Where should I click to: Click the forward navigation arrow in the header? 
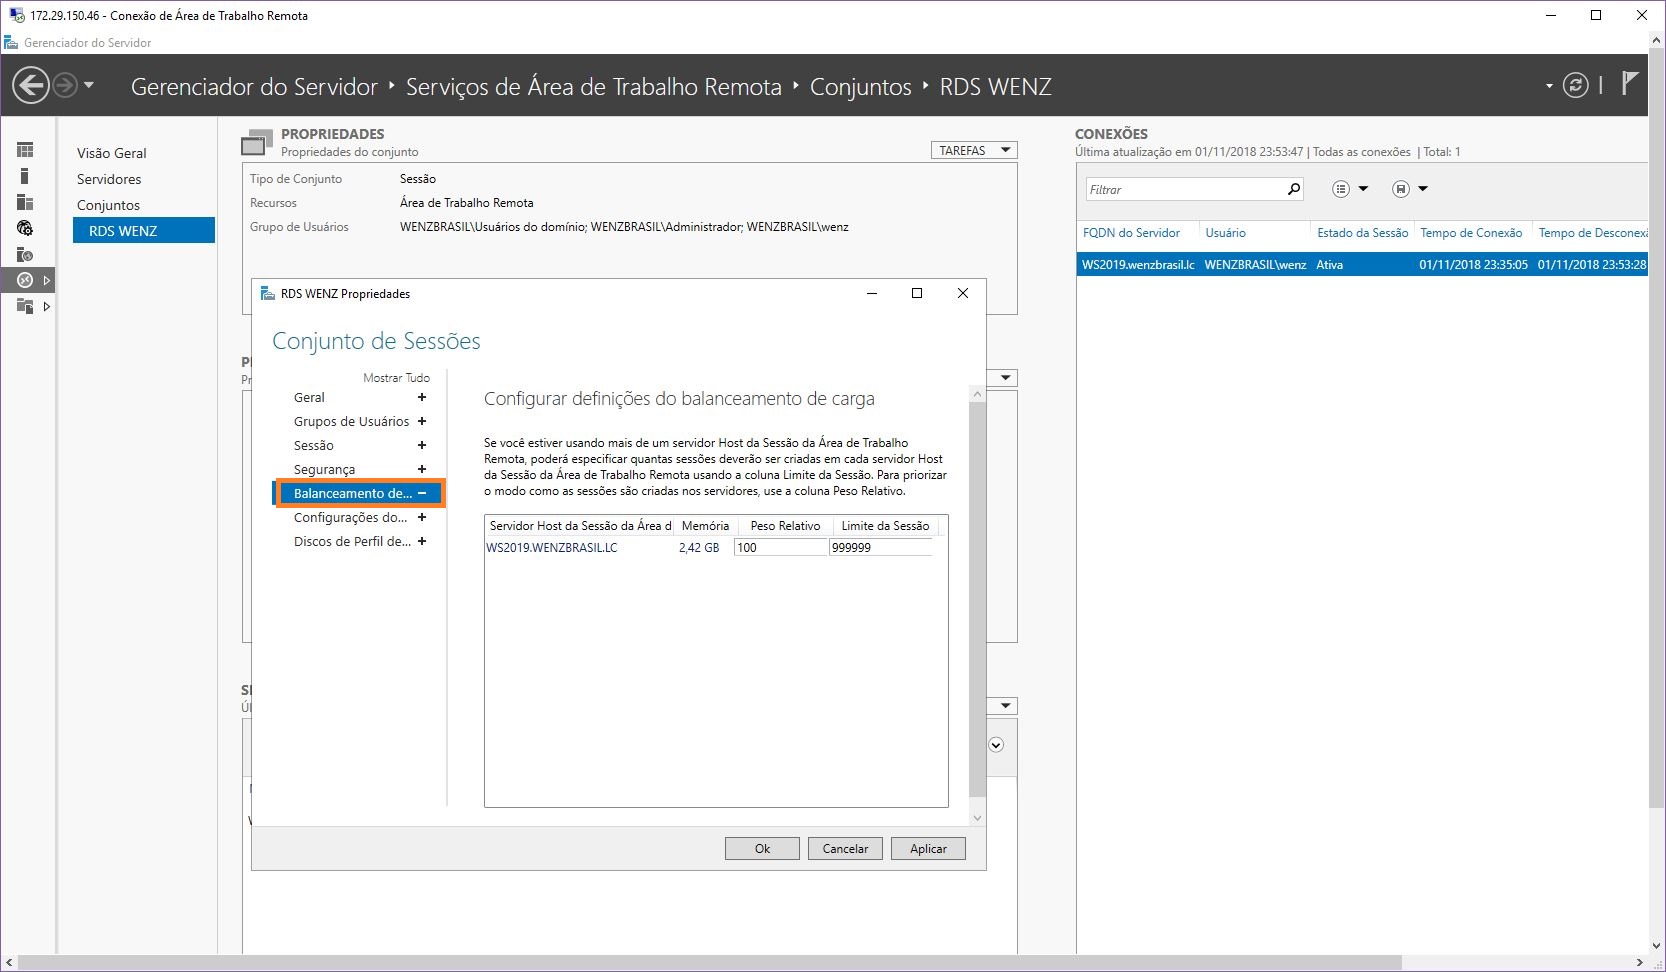tap(64, 86)
